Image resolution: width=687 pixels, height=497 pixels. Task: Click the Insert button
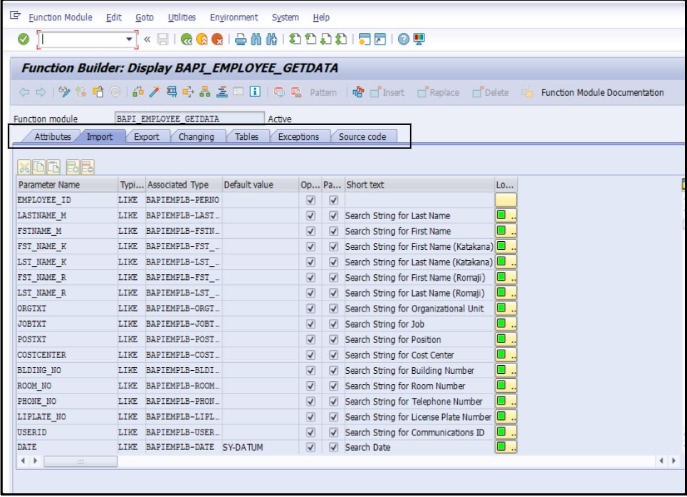387,92
